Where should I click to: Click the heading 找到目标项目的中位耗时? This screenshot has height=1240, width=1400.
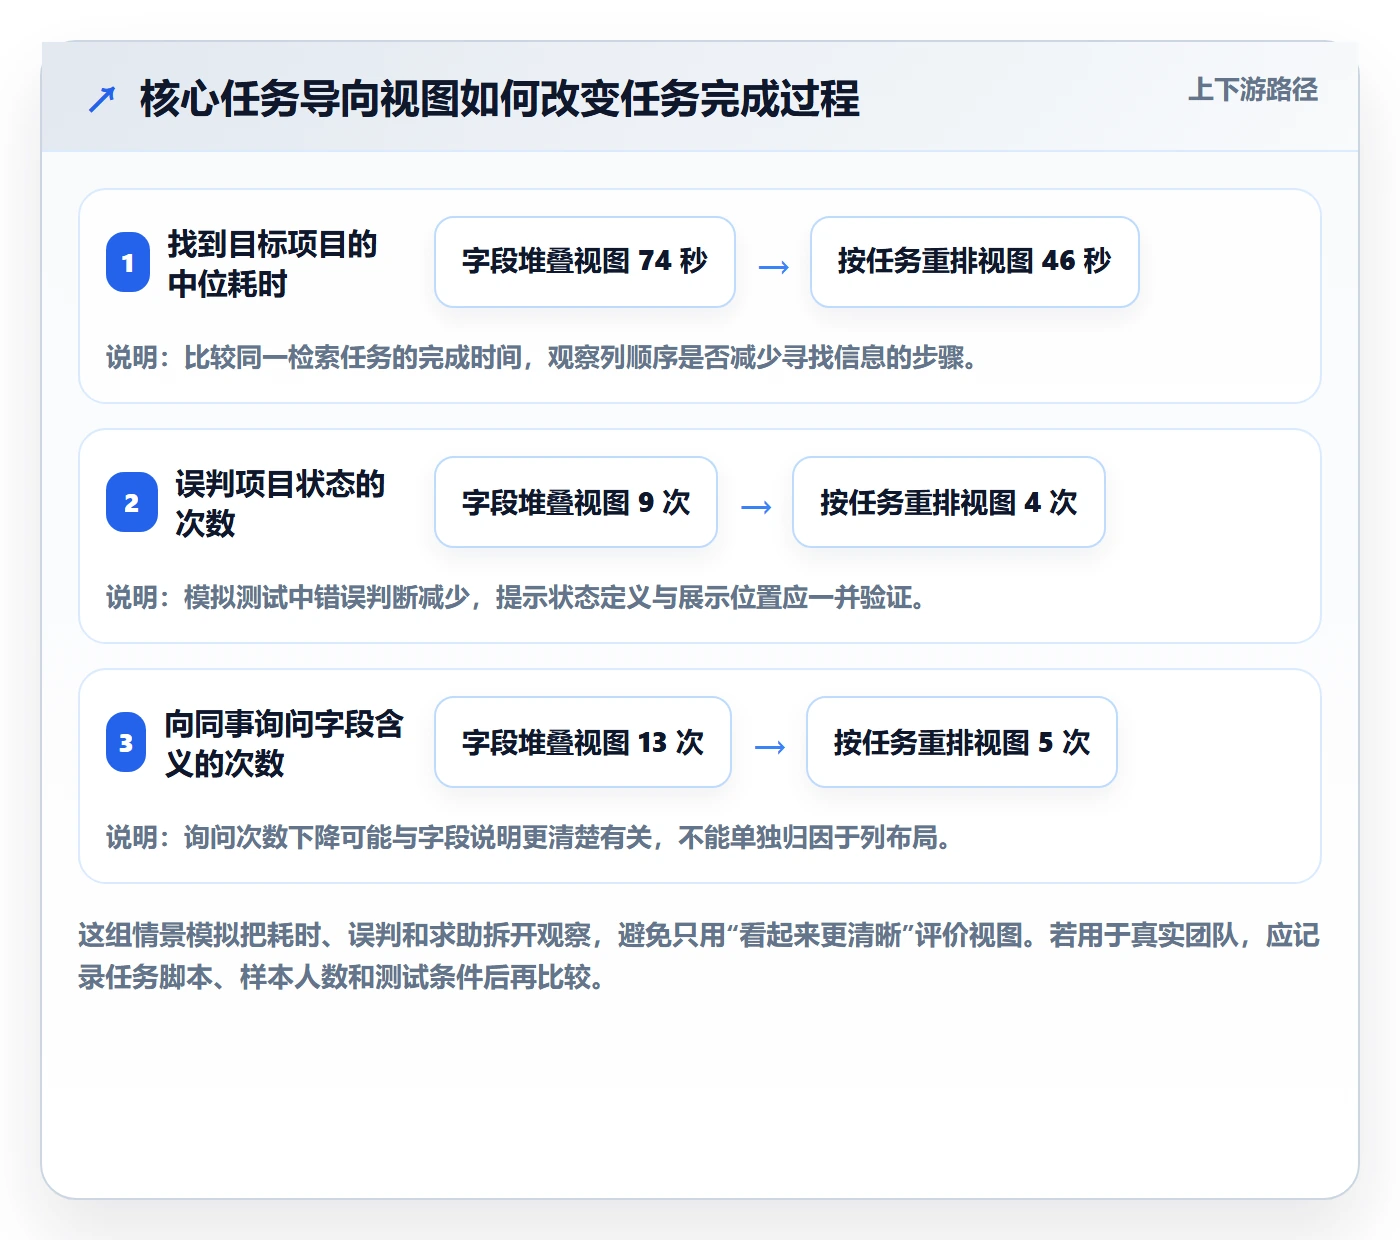pos(272,264)
